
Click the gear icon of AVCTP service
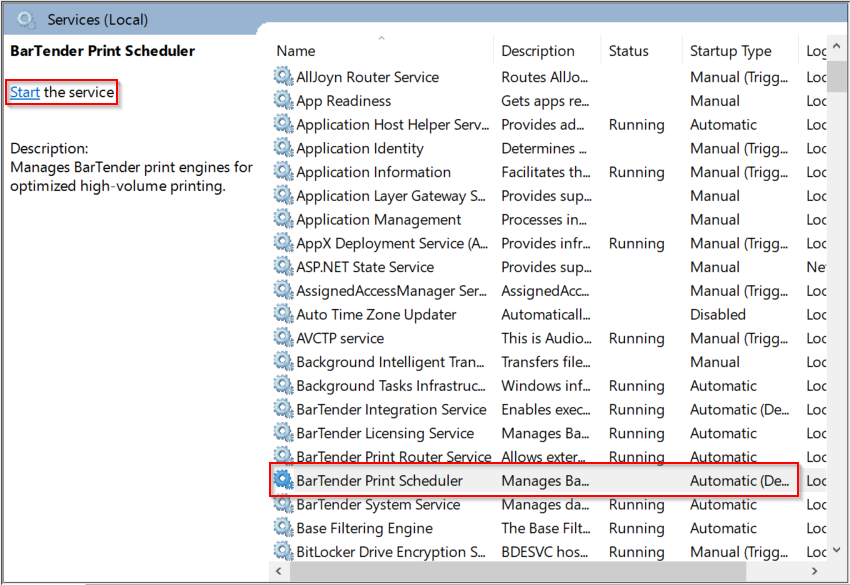pos(284,338)
